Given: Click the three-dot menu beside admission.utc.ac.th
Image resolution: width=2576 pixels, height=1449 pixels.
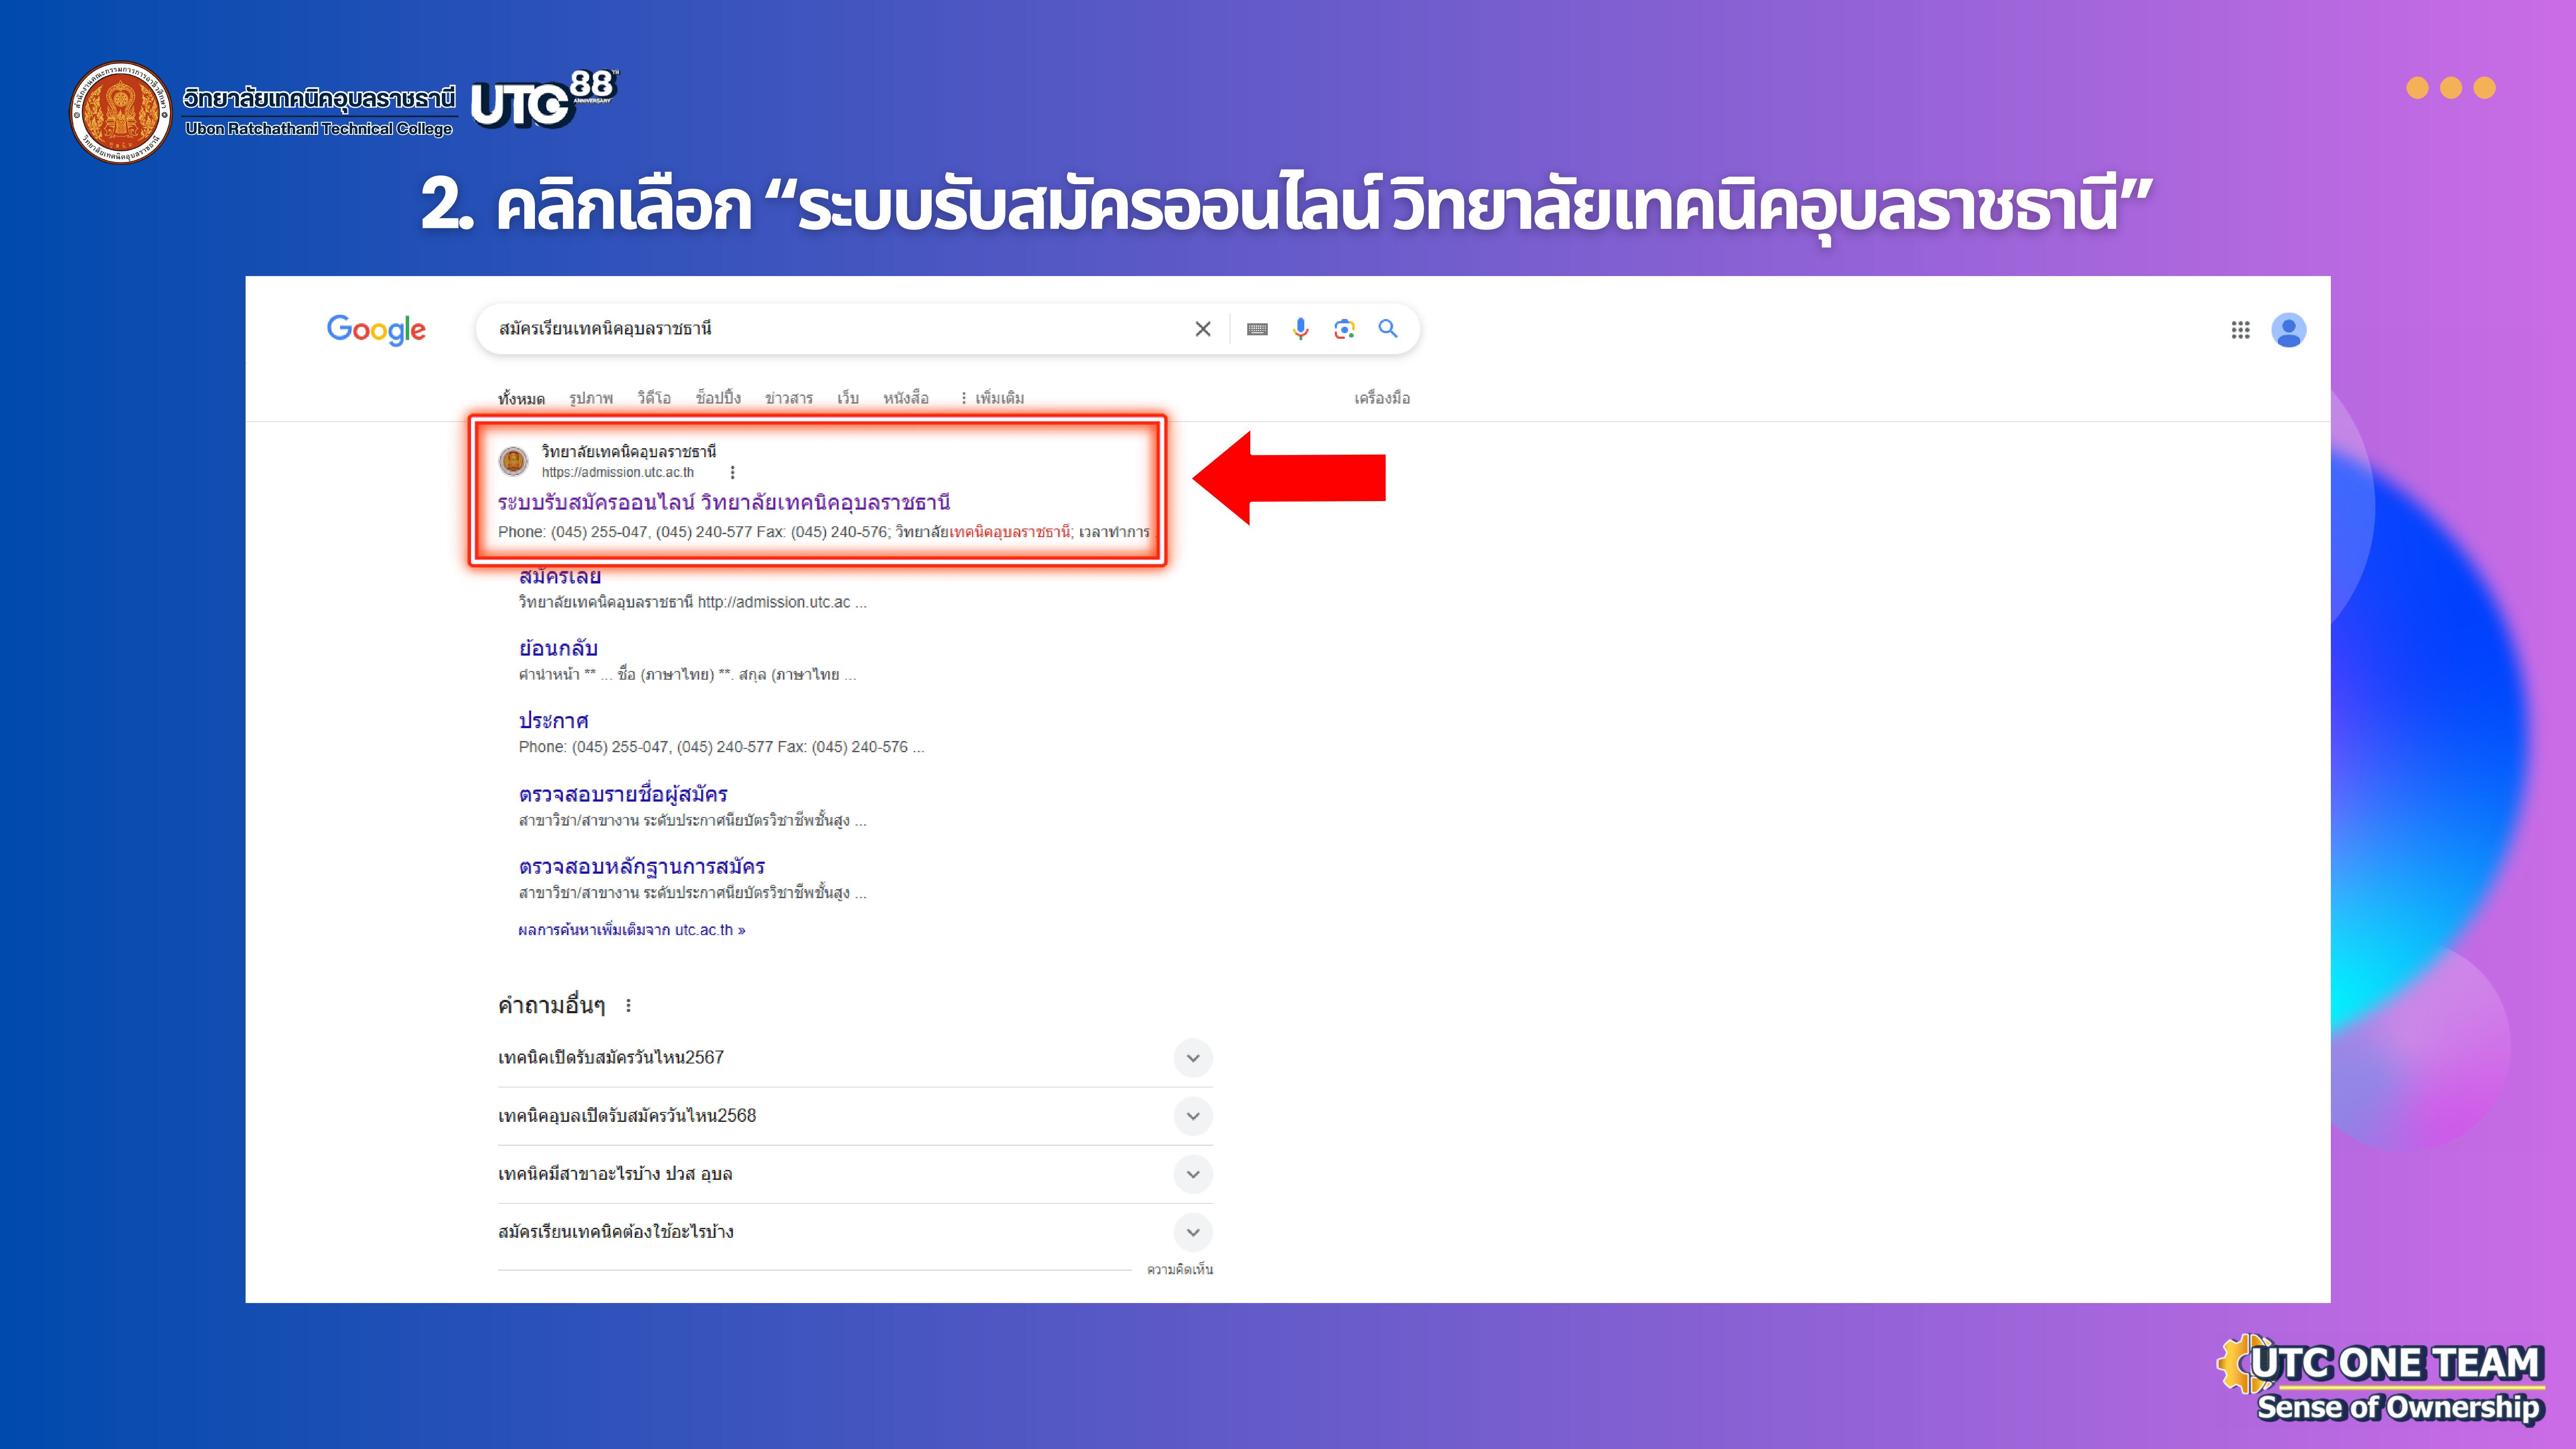Looking at the screenshot, I should [x=732, y=472].
